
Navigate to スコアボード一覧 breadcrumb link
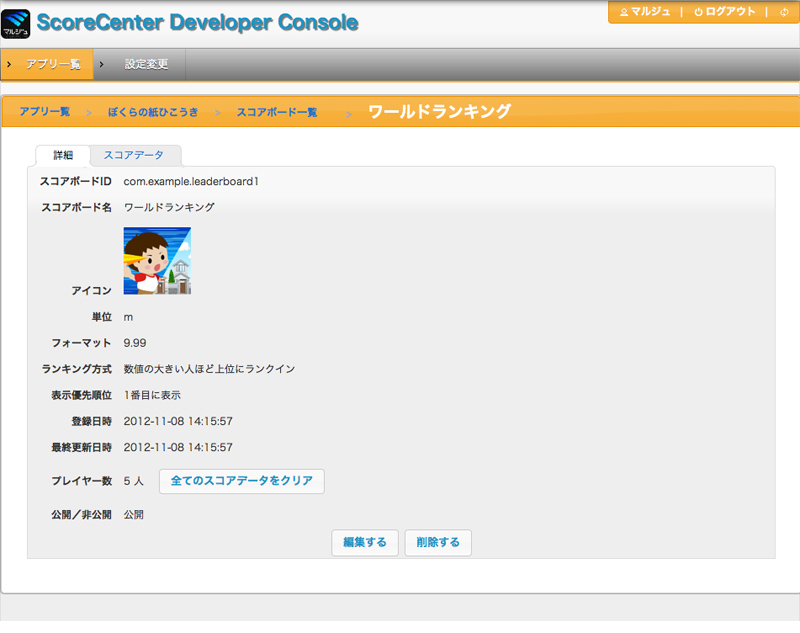(277, 112)
